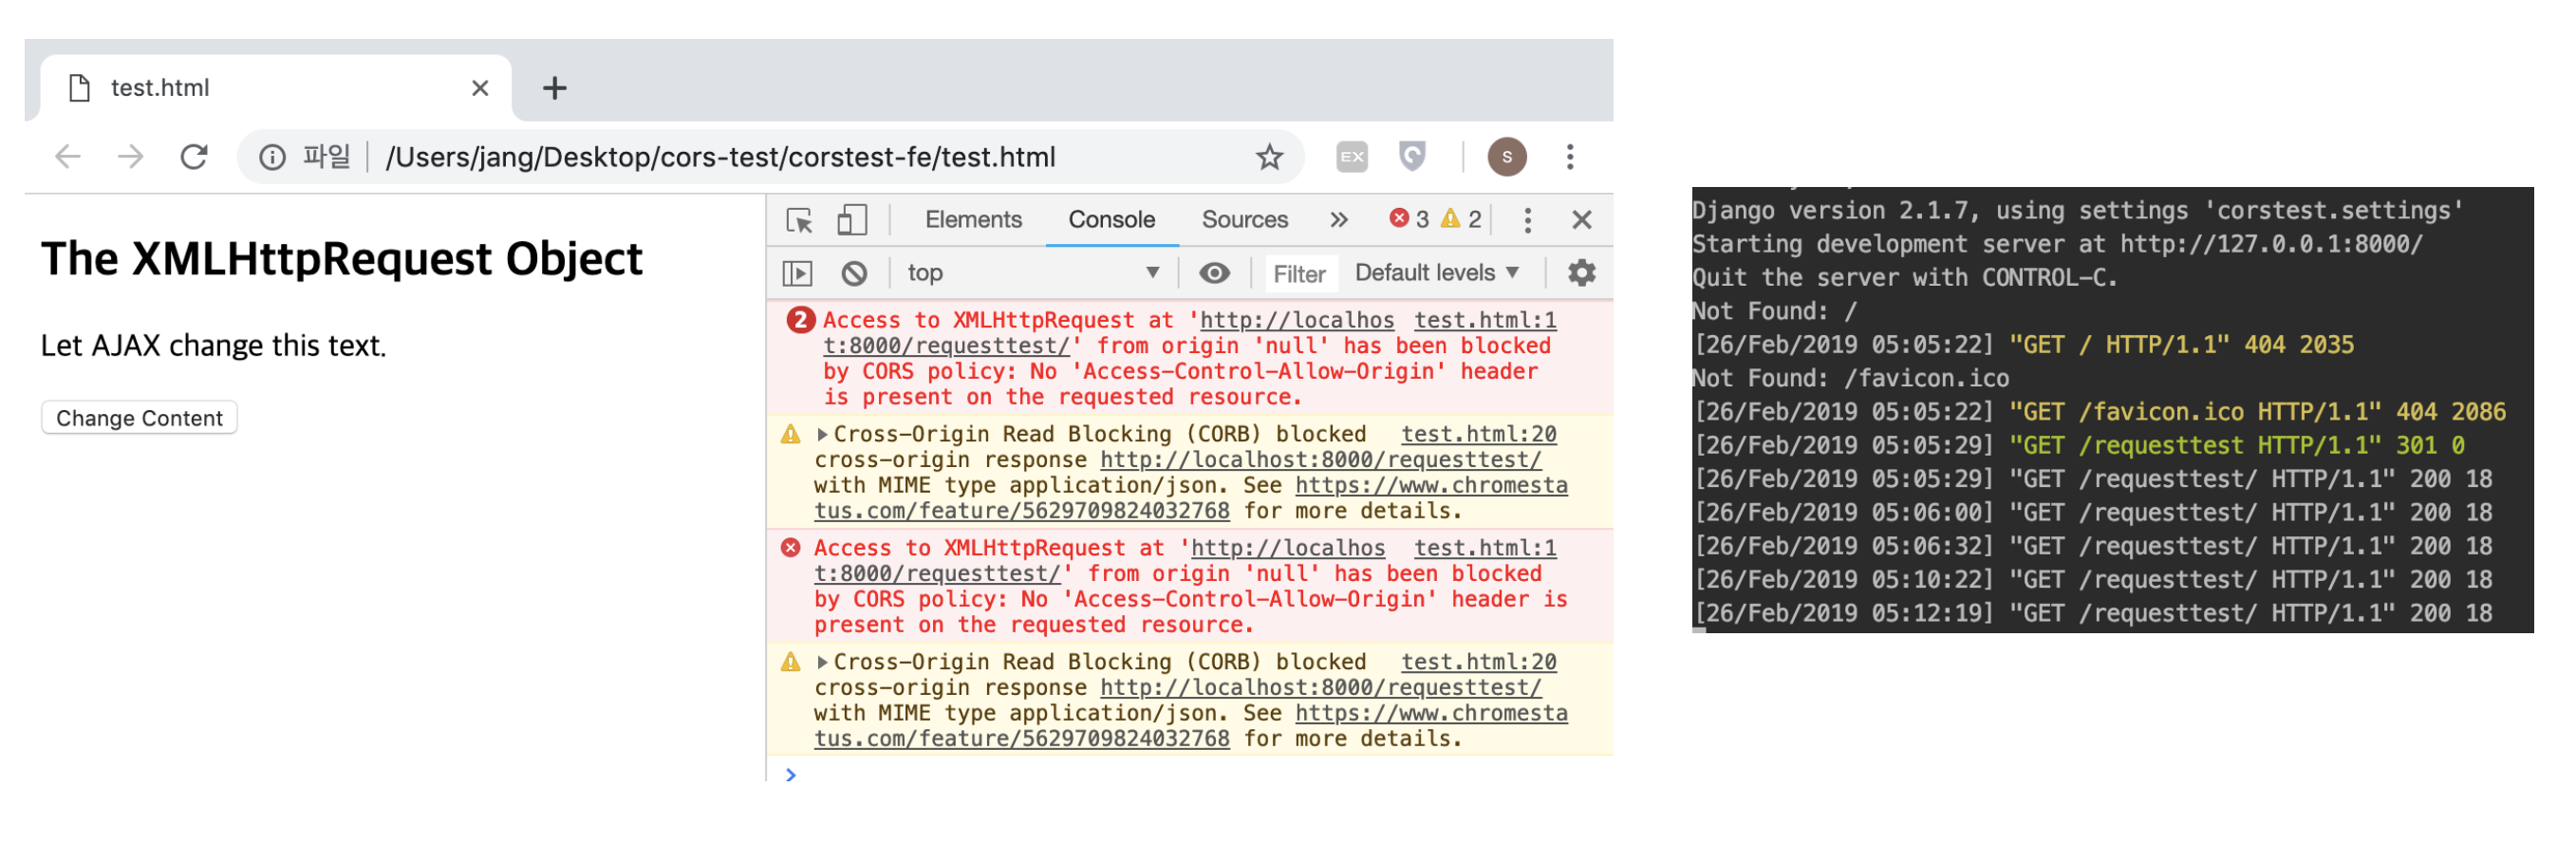
Task: Open the Default levels dropdown
Action: pyautogui.click(x=1436, y=273)
